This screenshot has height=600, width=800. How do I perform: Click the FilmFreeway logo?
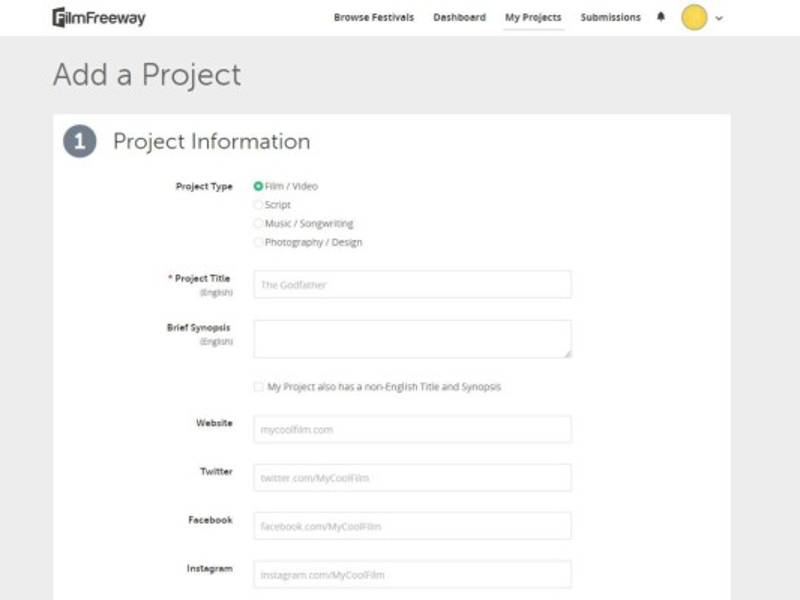tap(98, 18)
